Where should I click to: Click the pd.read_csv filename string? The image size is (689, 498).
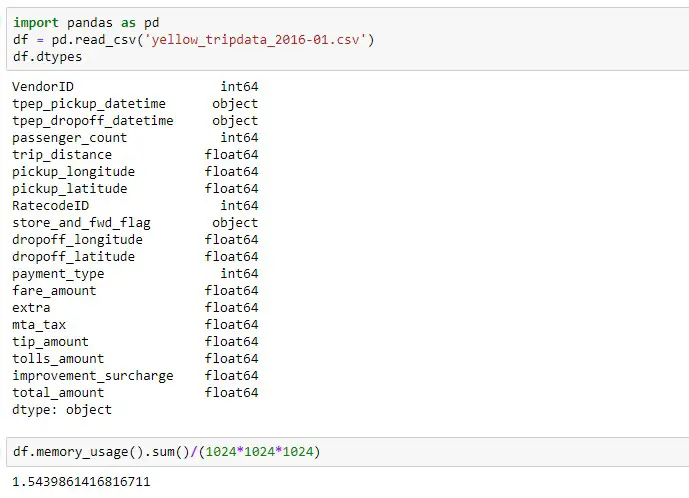[x=258, y=40]
